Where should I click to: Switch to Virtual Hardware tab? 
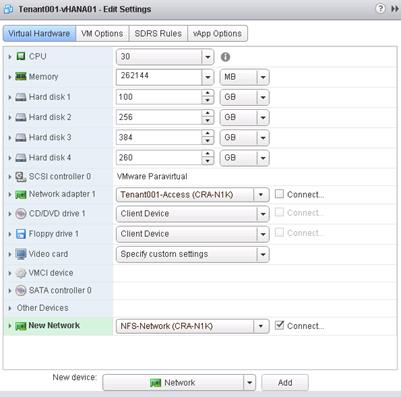pos(39,34)
